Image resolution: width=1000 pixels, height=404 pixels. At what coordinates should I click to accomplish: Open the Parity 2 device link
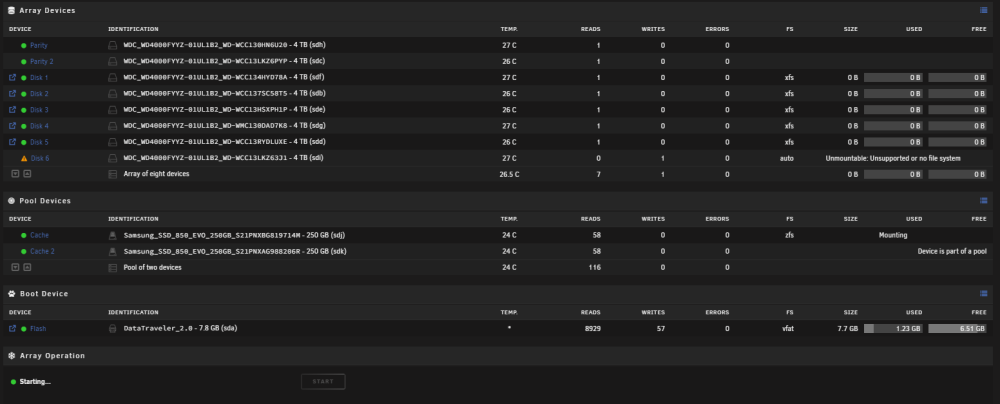tap(41, 62)
